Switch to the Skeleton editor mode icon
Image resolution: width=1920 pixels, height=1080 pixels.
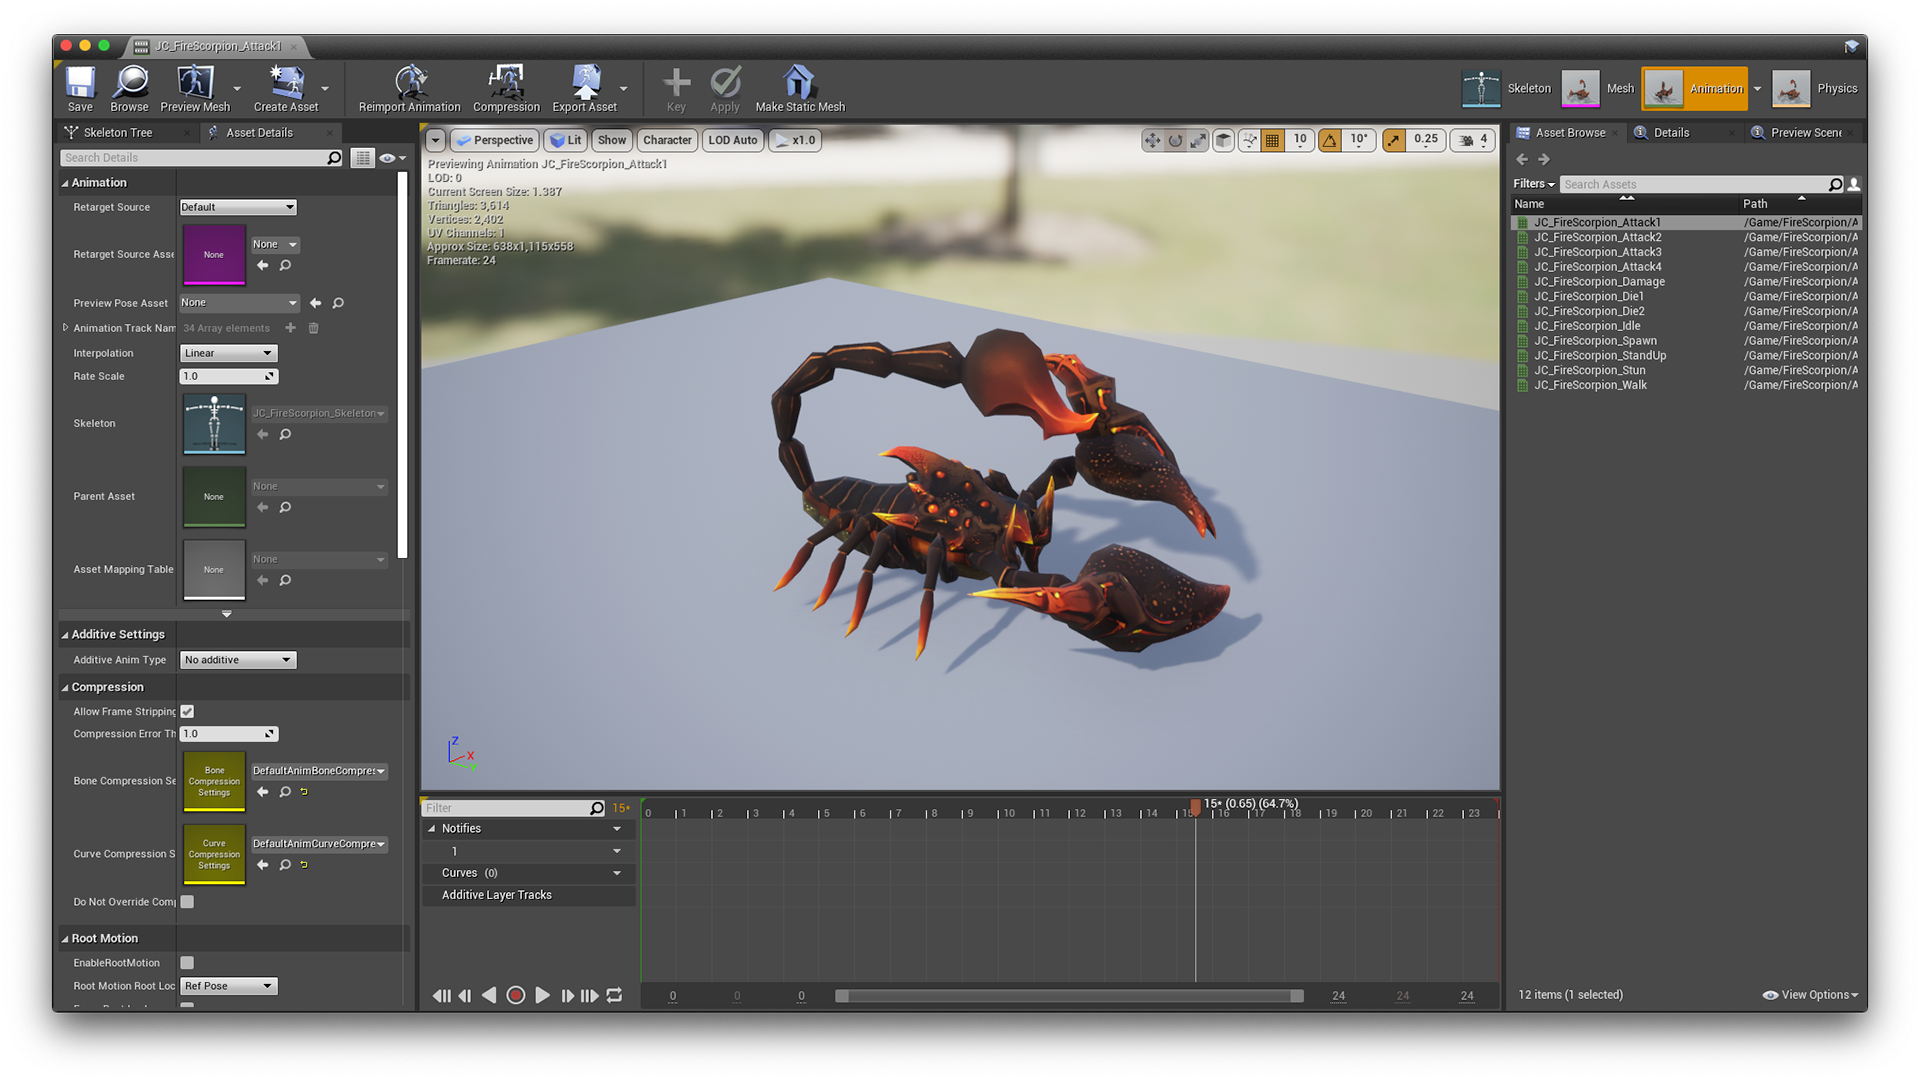click(x=1483, y=88)
